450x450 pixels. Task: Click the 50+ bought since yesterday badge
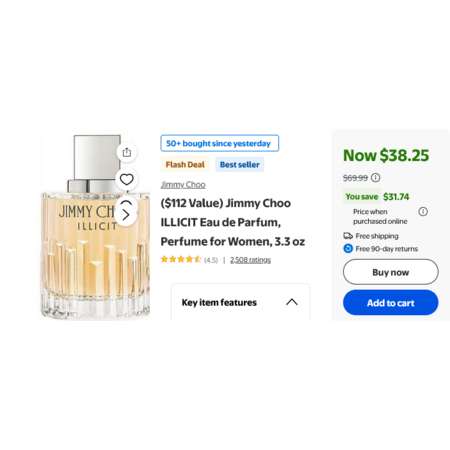pyautogui.click(x=220, y=143)
